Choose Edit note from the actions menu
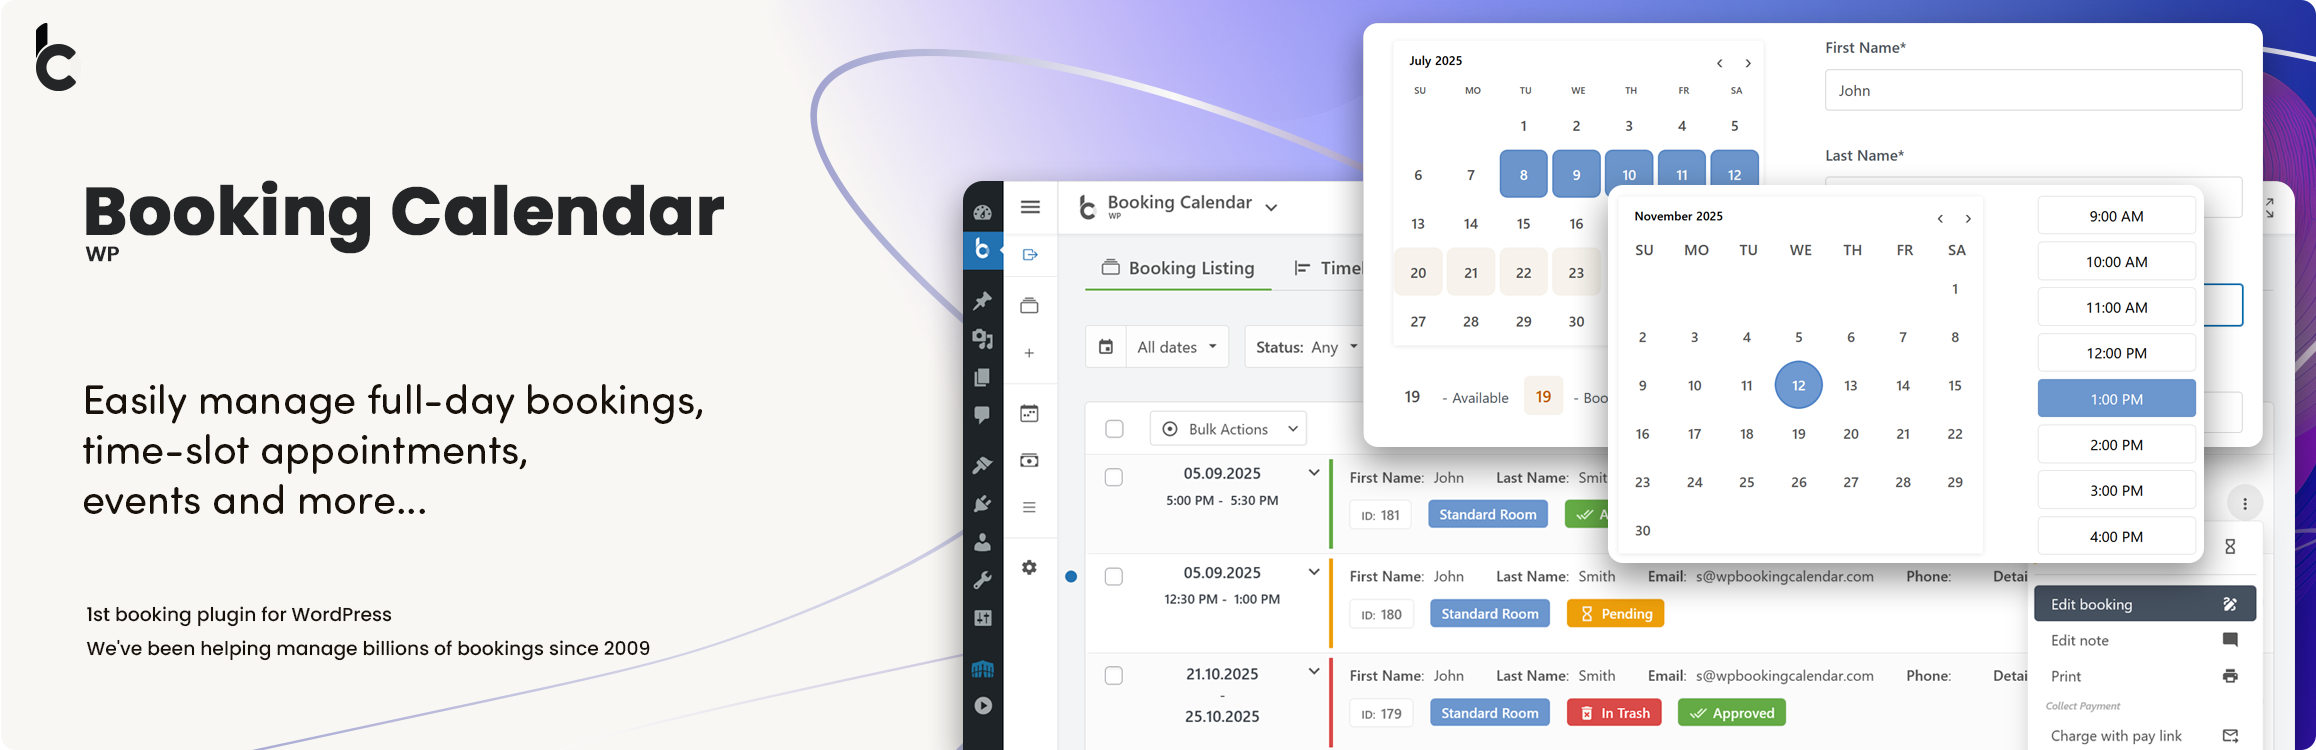This screenshot has width=2316, height=750. click(2144, 640)
